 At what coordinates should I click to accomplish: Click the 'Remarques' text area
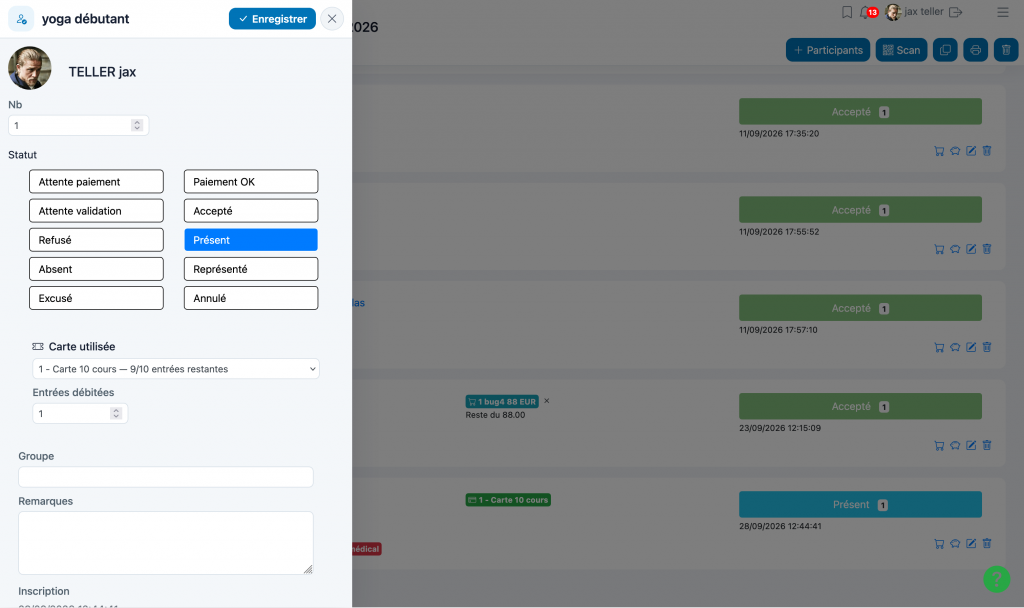pos(166,543)
